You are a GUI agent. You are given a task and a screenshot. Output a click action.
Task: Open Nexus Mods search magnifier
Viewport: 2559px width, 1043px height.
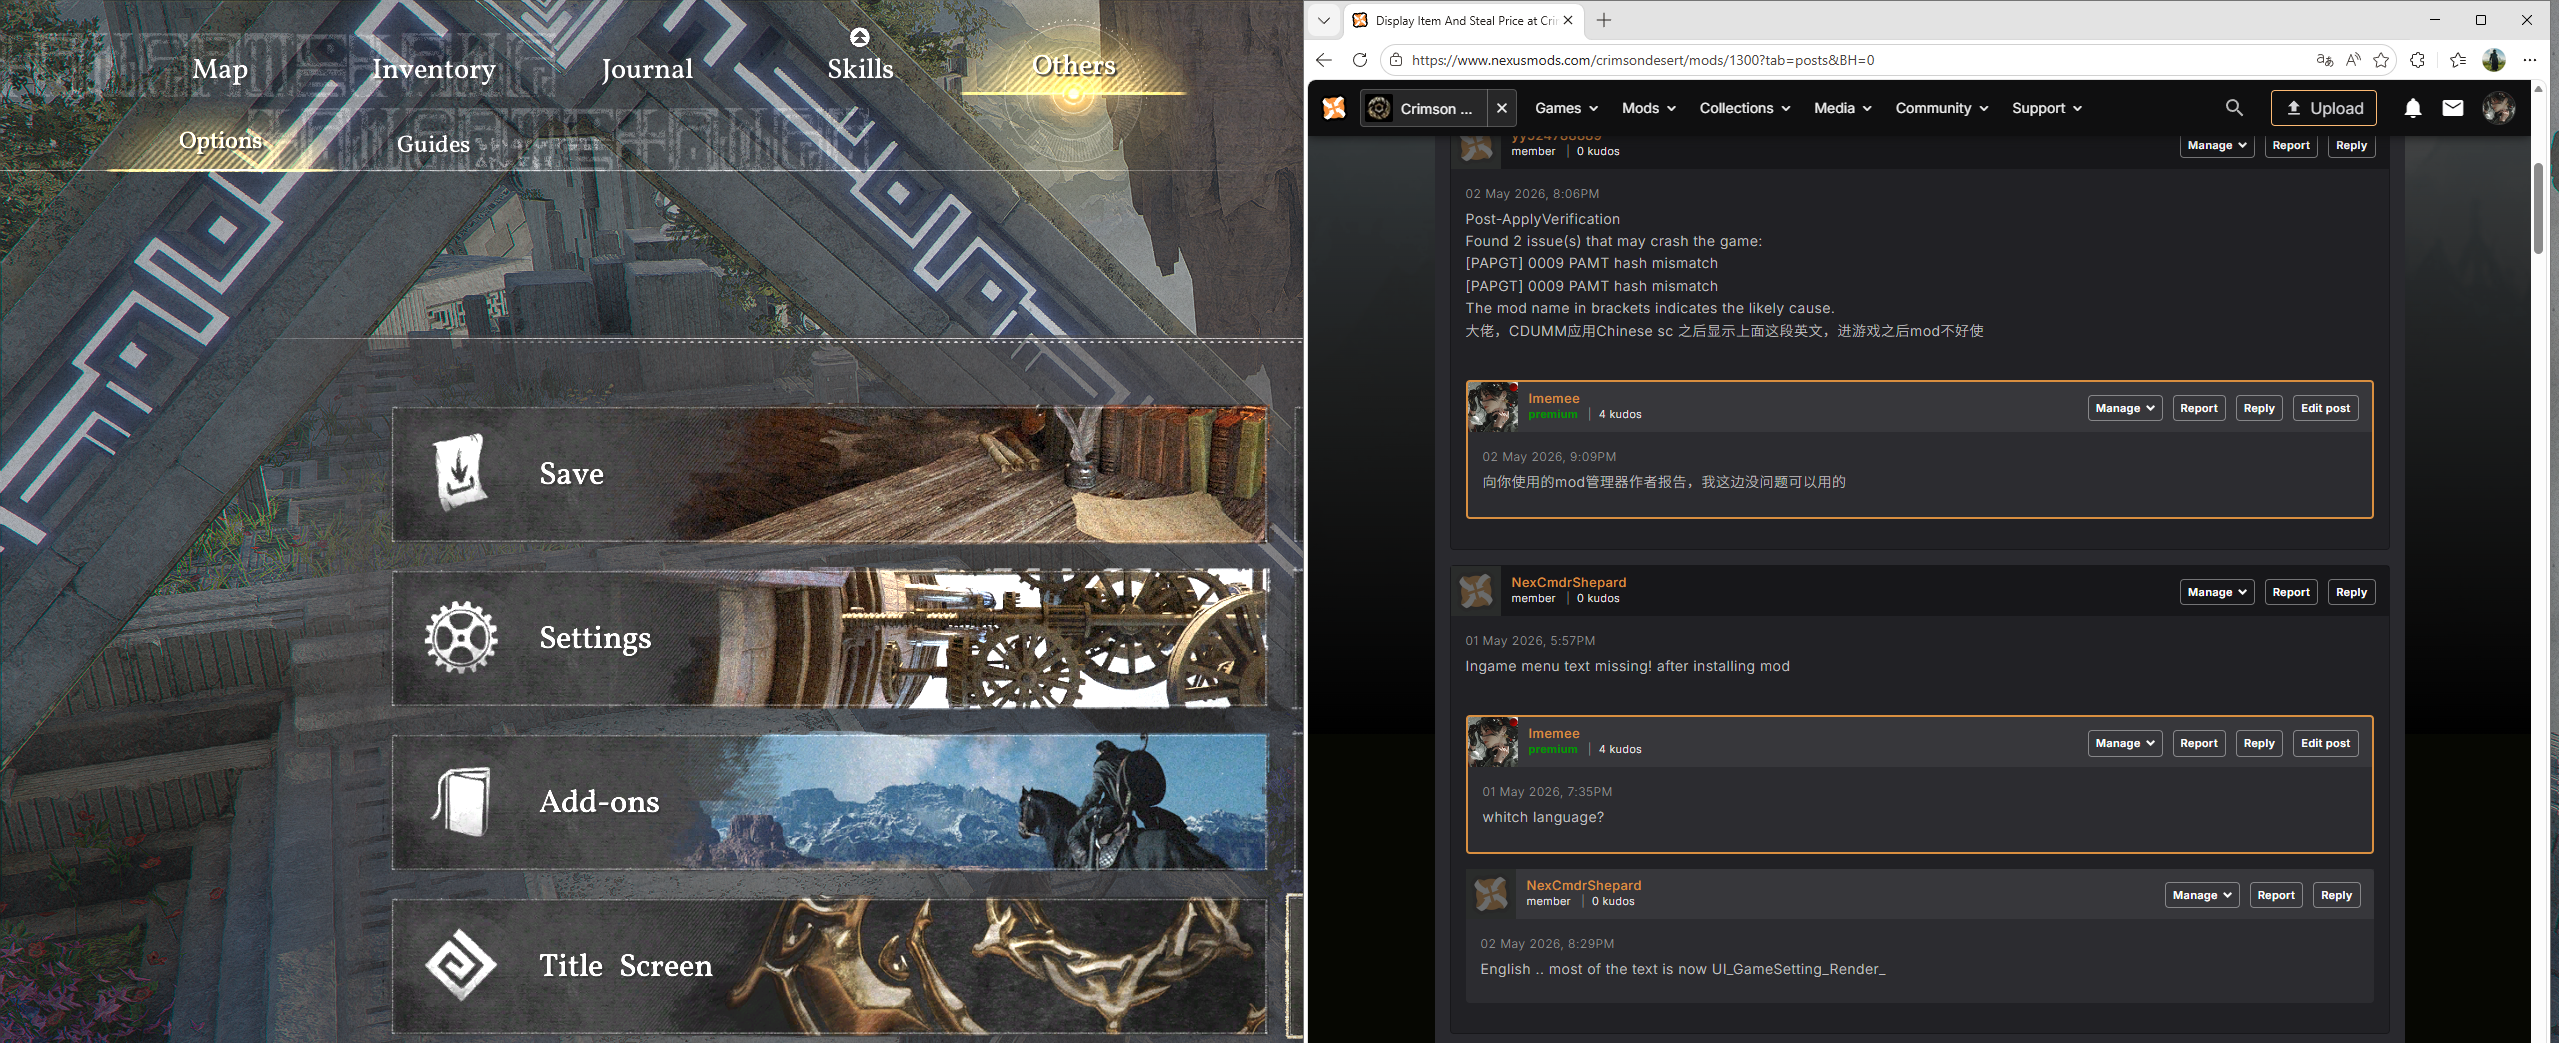coord(2234,108)
